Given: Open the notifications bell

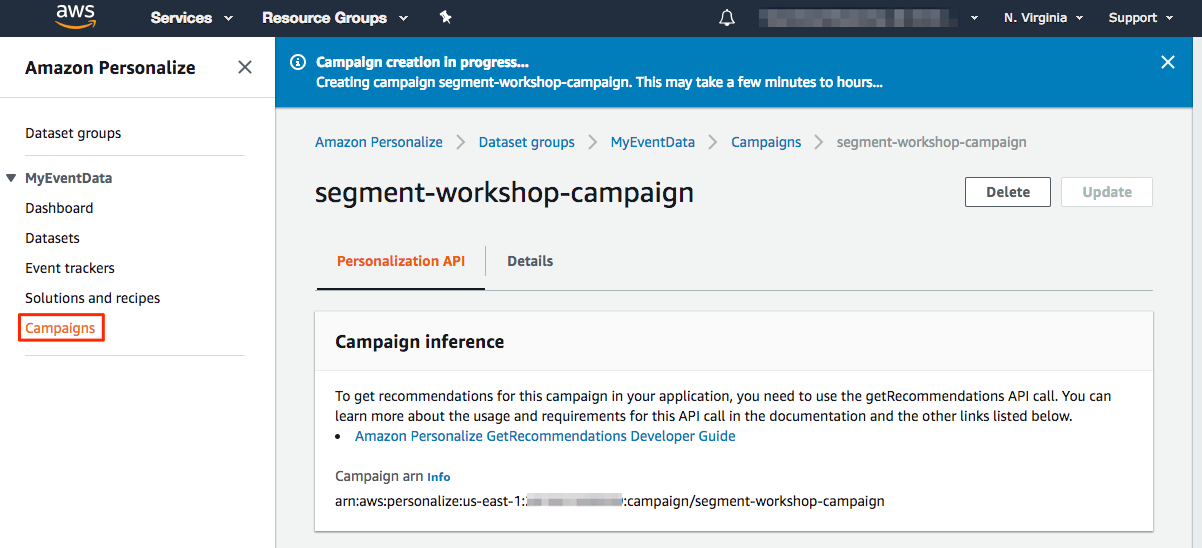Looking at the screenshot, I should 727,18.
